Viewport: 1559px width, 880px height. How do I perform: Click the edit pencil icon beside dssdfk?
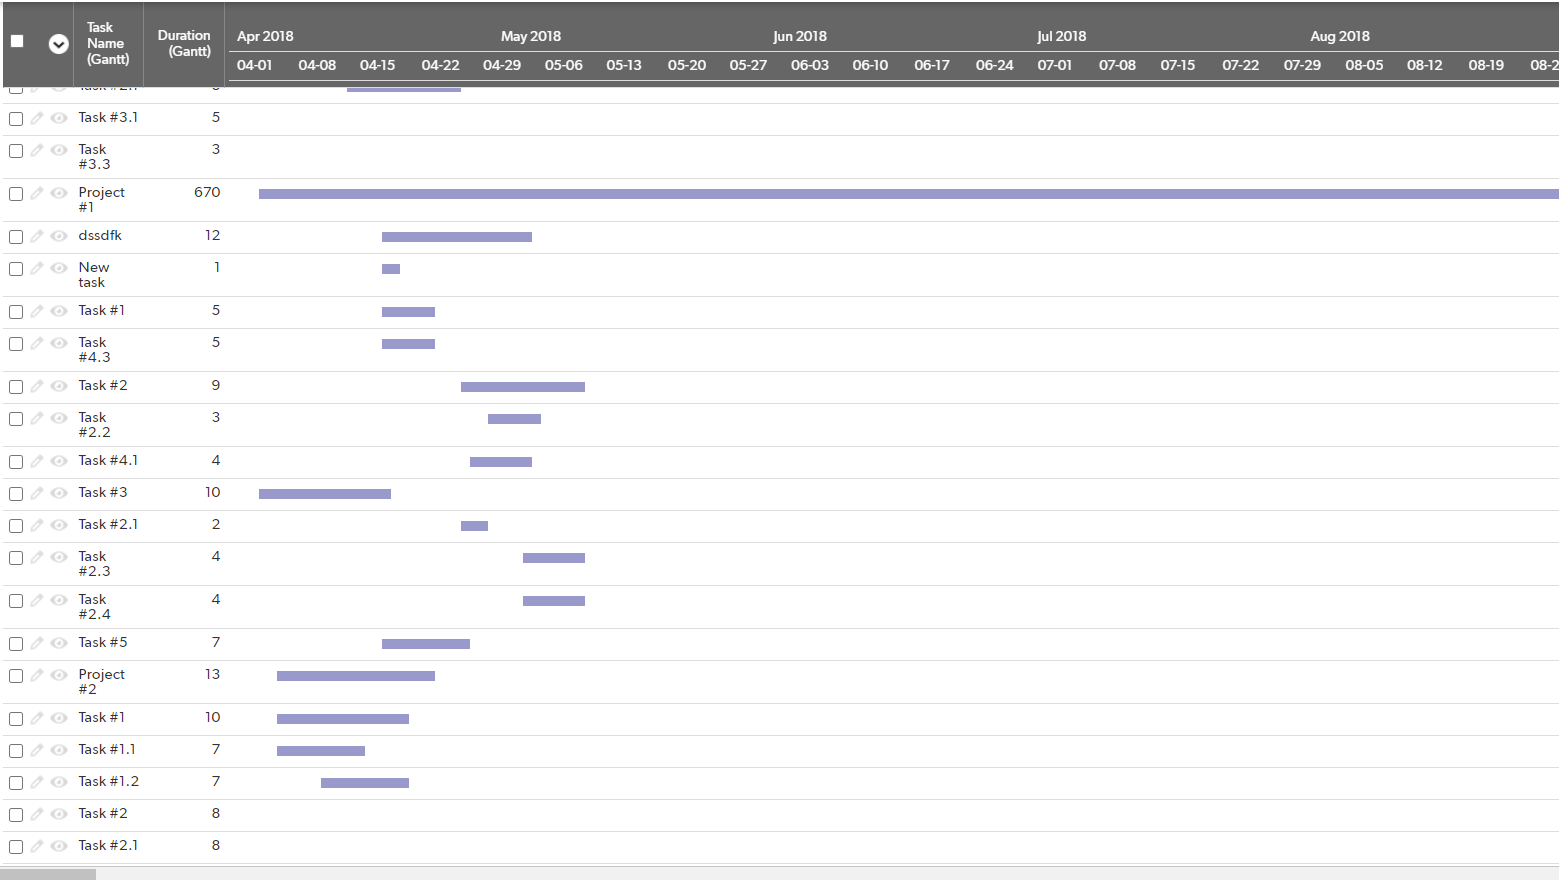coord(37,236)
